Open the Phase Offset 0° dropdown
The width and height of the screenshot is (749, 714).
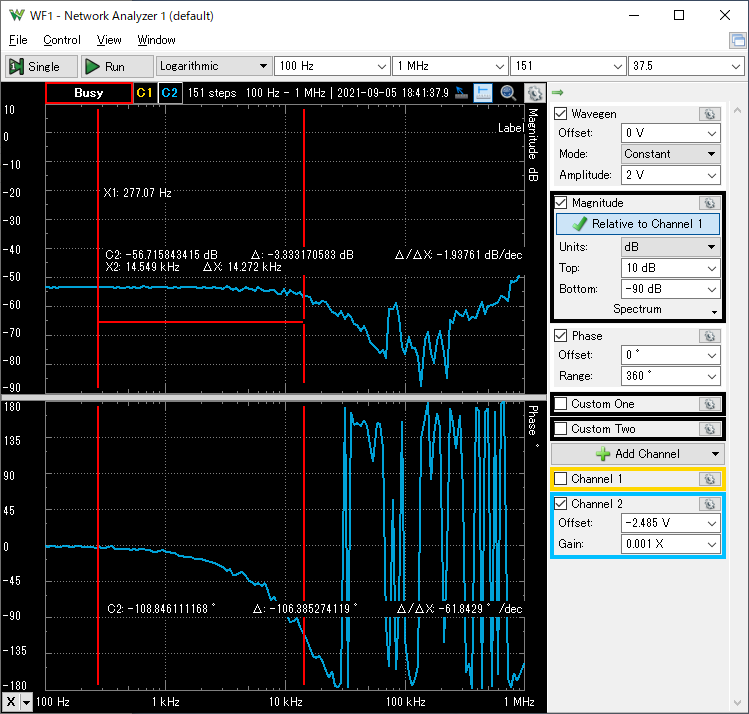(671, 355)
